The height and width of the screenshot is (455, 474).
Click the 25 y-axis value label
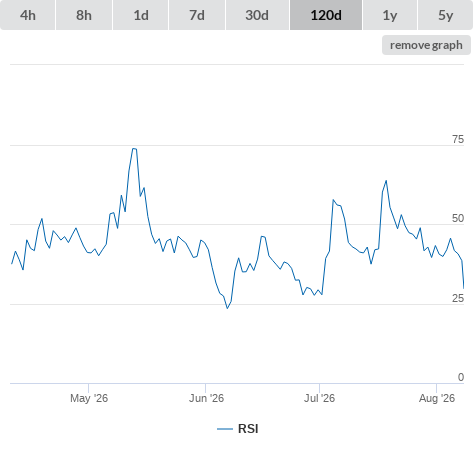[x=458, y=298]
